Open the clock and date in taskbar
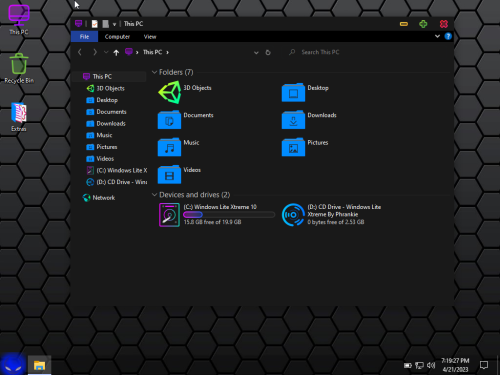Image resolution: width=500 pixels, height=375 pixels. click(x=455, y=365)
